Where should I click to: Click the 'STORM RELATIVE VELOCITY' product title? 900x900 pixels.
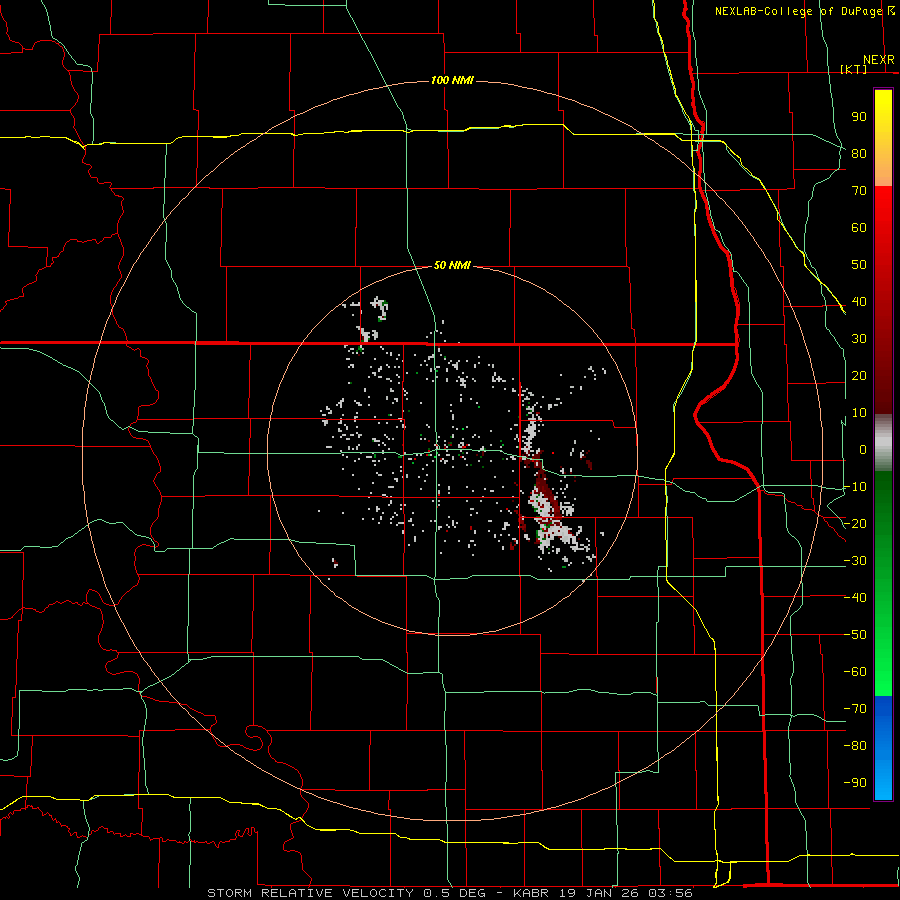310,893
